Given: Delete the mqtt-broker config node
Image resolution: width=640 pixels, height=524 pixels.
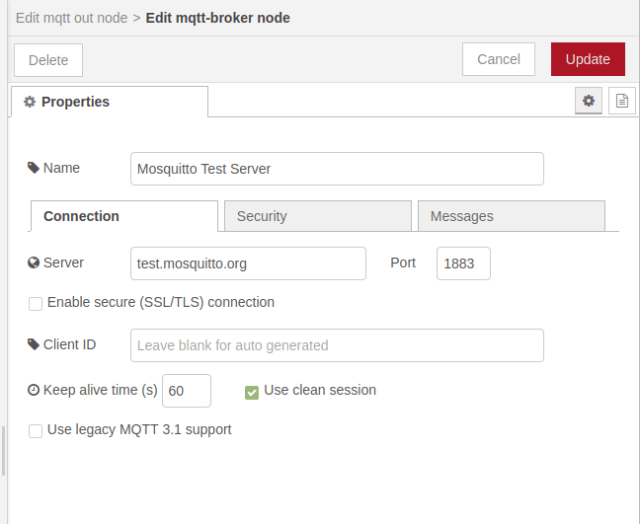Looking at the screenshot, I should [48, 60].
